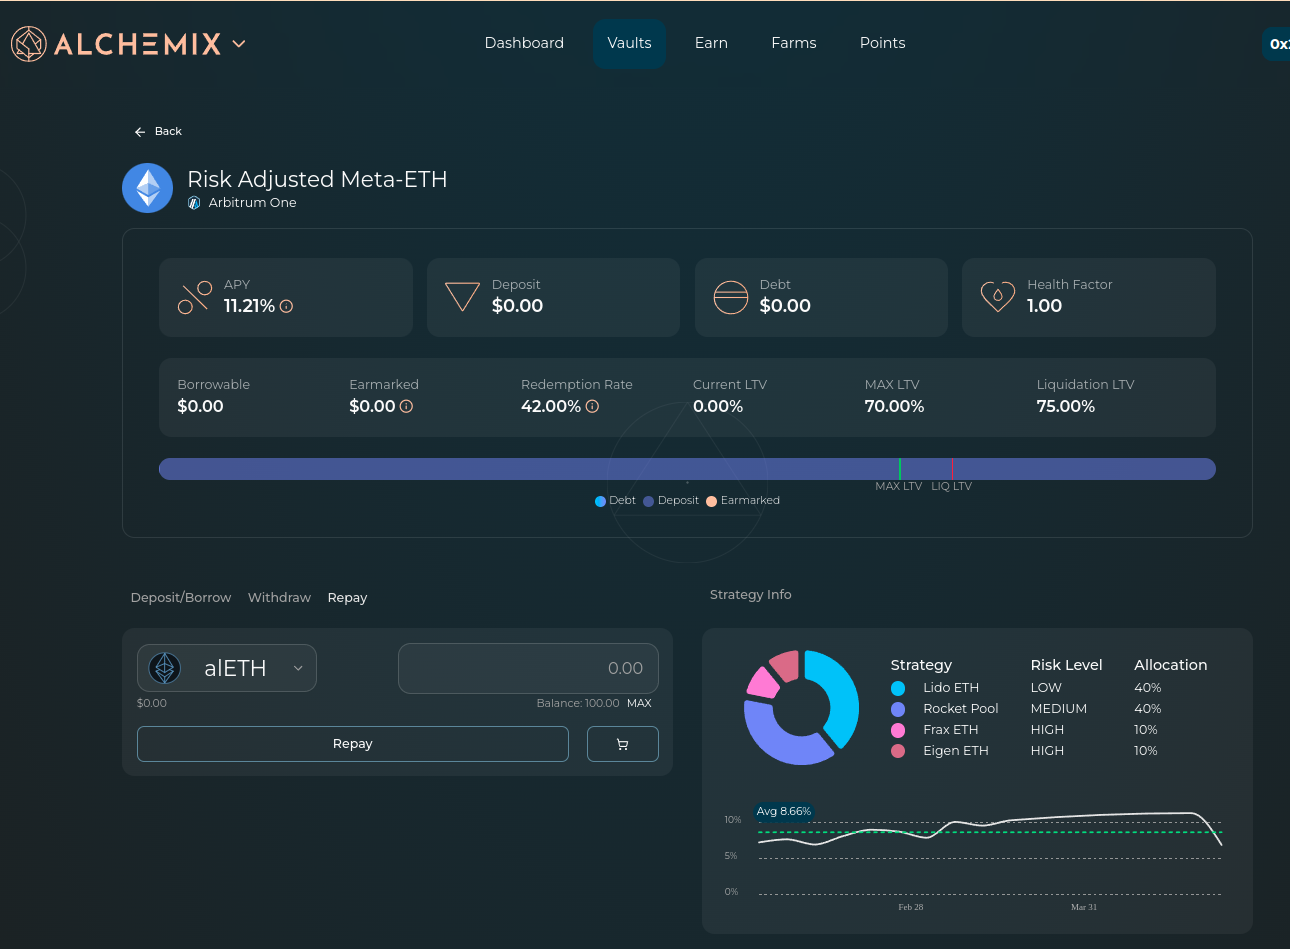
Task: Click the Debt card icon
Action: [730, 297]
